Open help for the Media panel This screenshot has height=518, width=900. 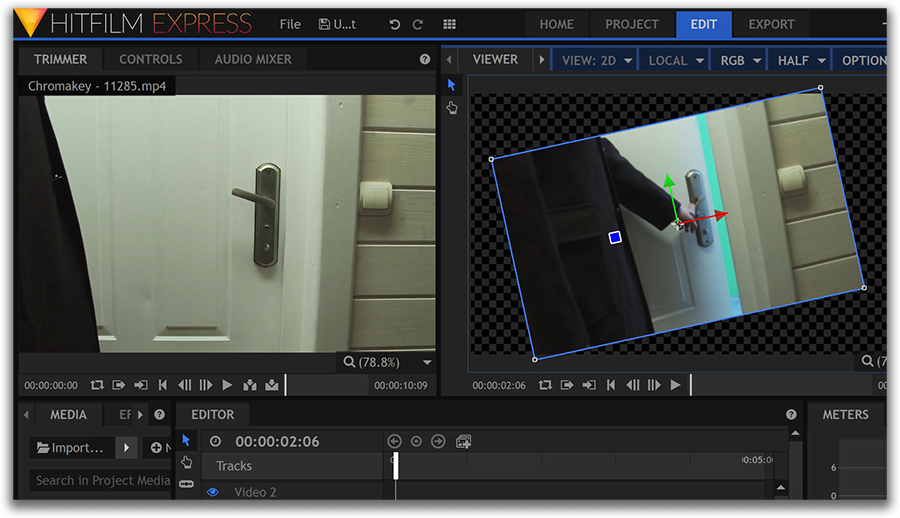(x=160, y=415)
